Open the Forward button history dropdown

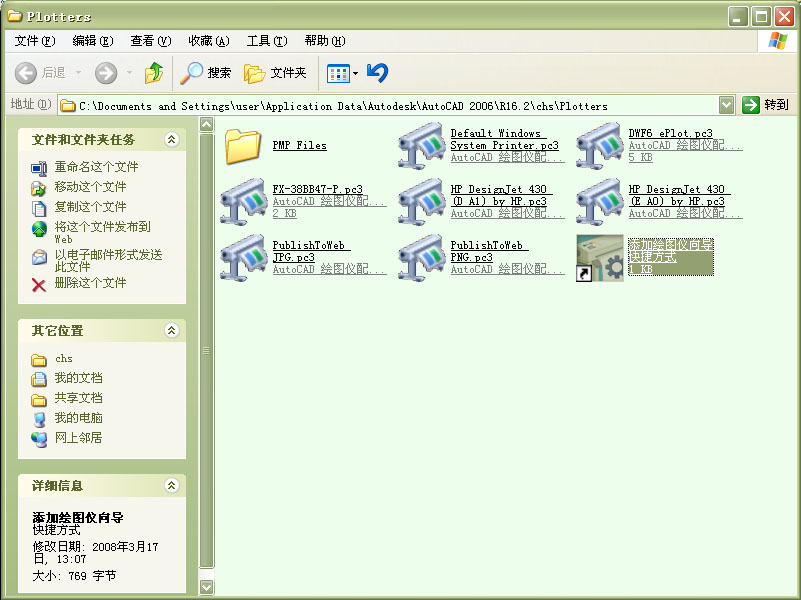pos(129,73)
